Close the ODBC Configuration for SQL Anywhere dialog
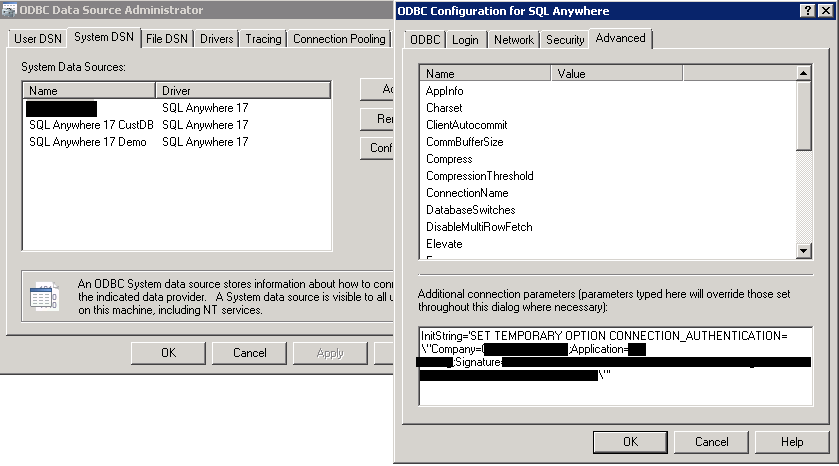Viewport: 839px width, 466px height. [826, 11]
